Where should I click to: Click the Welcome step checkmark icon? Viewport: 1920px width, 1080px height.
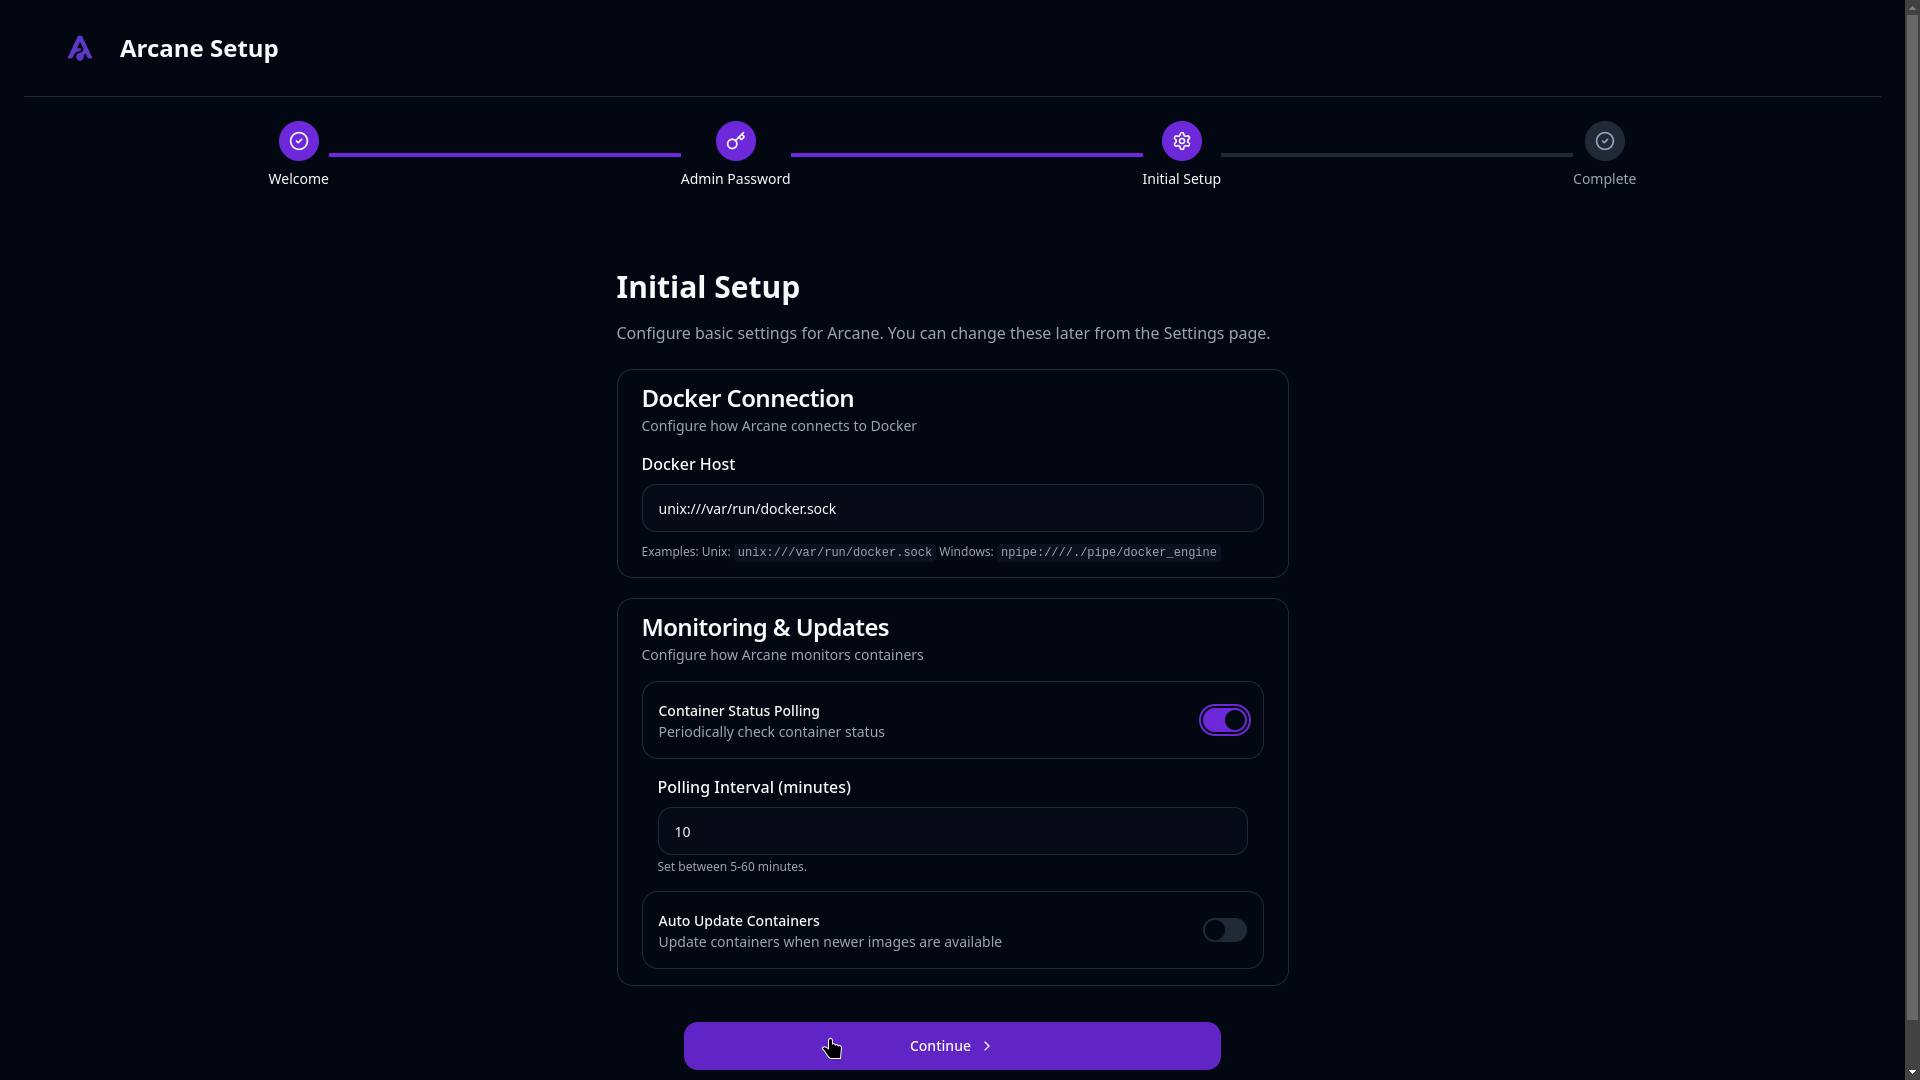pos(299,141)
